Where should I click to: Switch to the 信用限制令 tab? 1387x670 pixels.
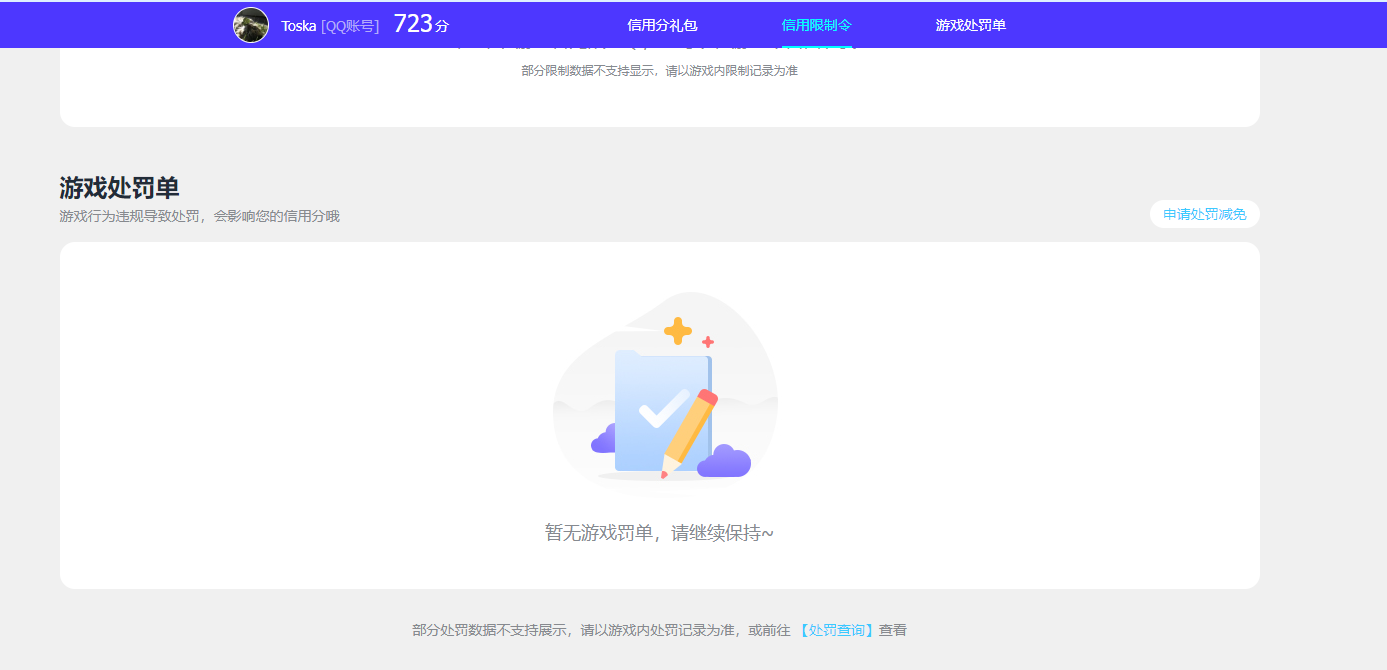click(816, 25)
